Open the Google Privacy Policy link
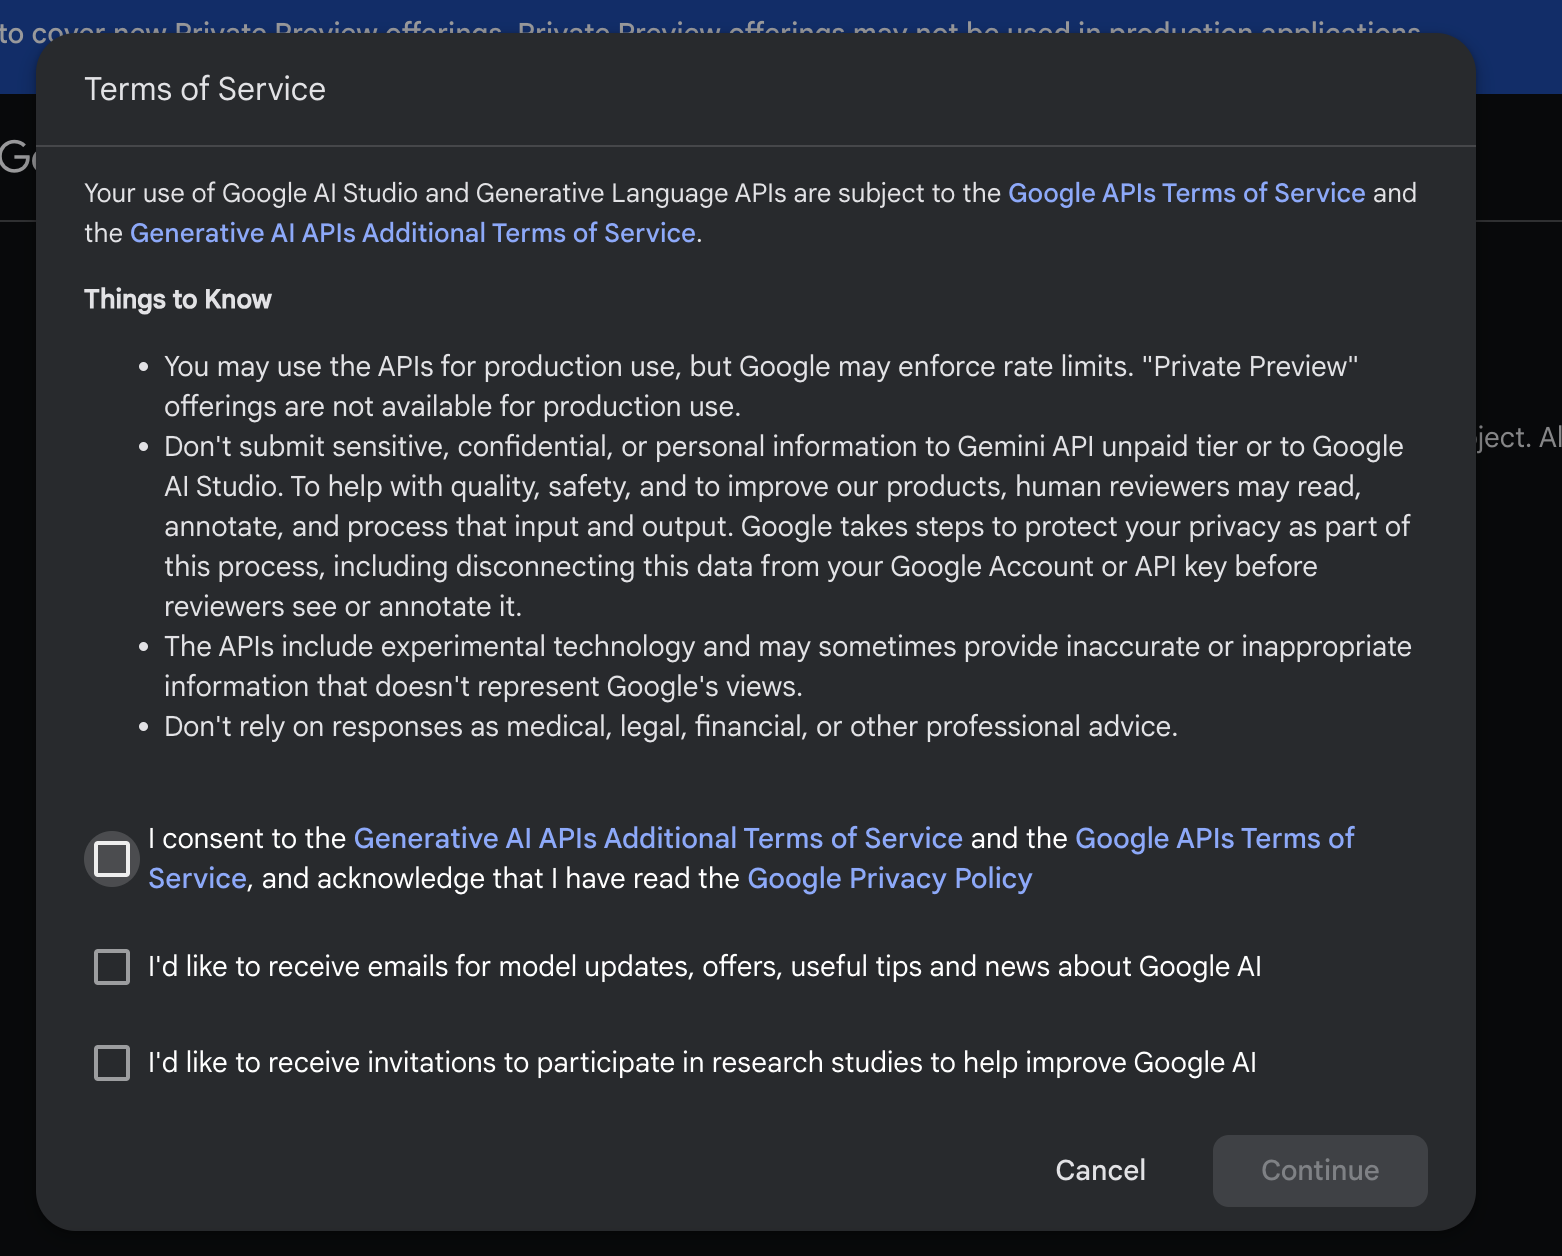Image resolution: width=1562 pixels, height=1256 pixels. click(889, 878)
